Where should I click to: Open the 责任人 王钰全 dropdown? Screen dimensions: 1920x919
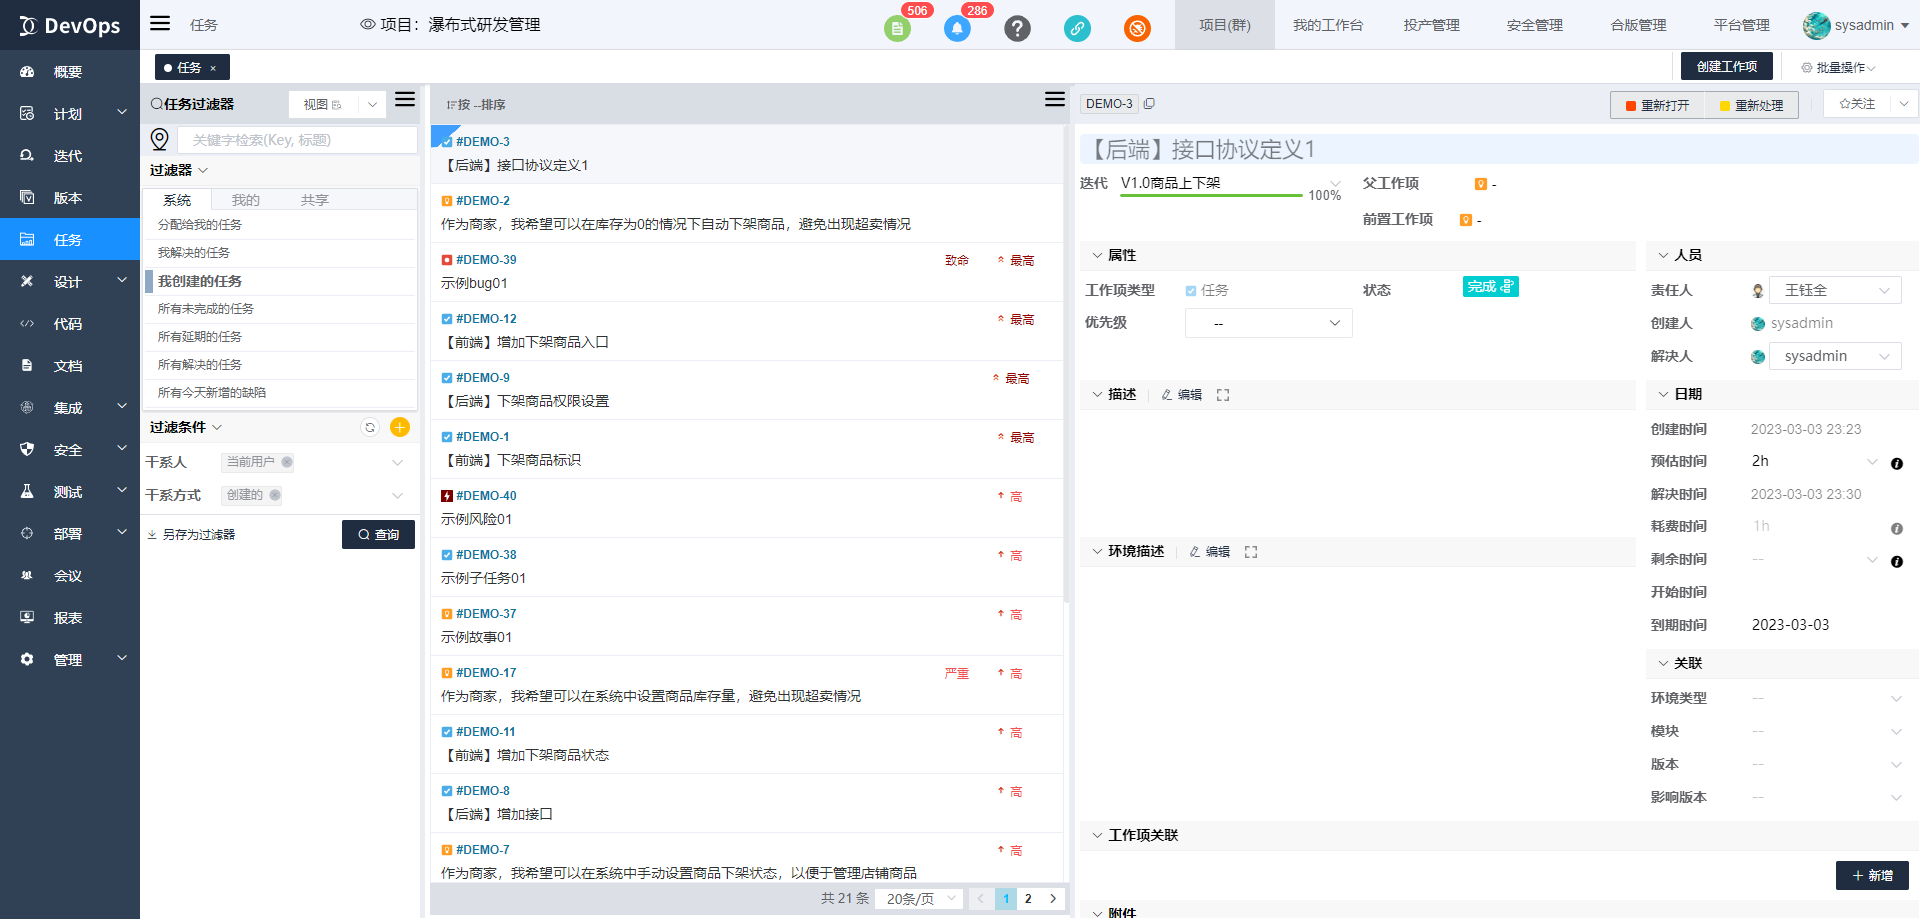point(1835,290)
